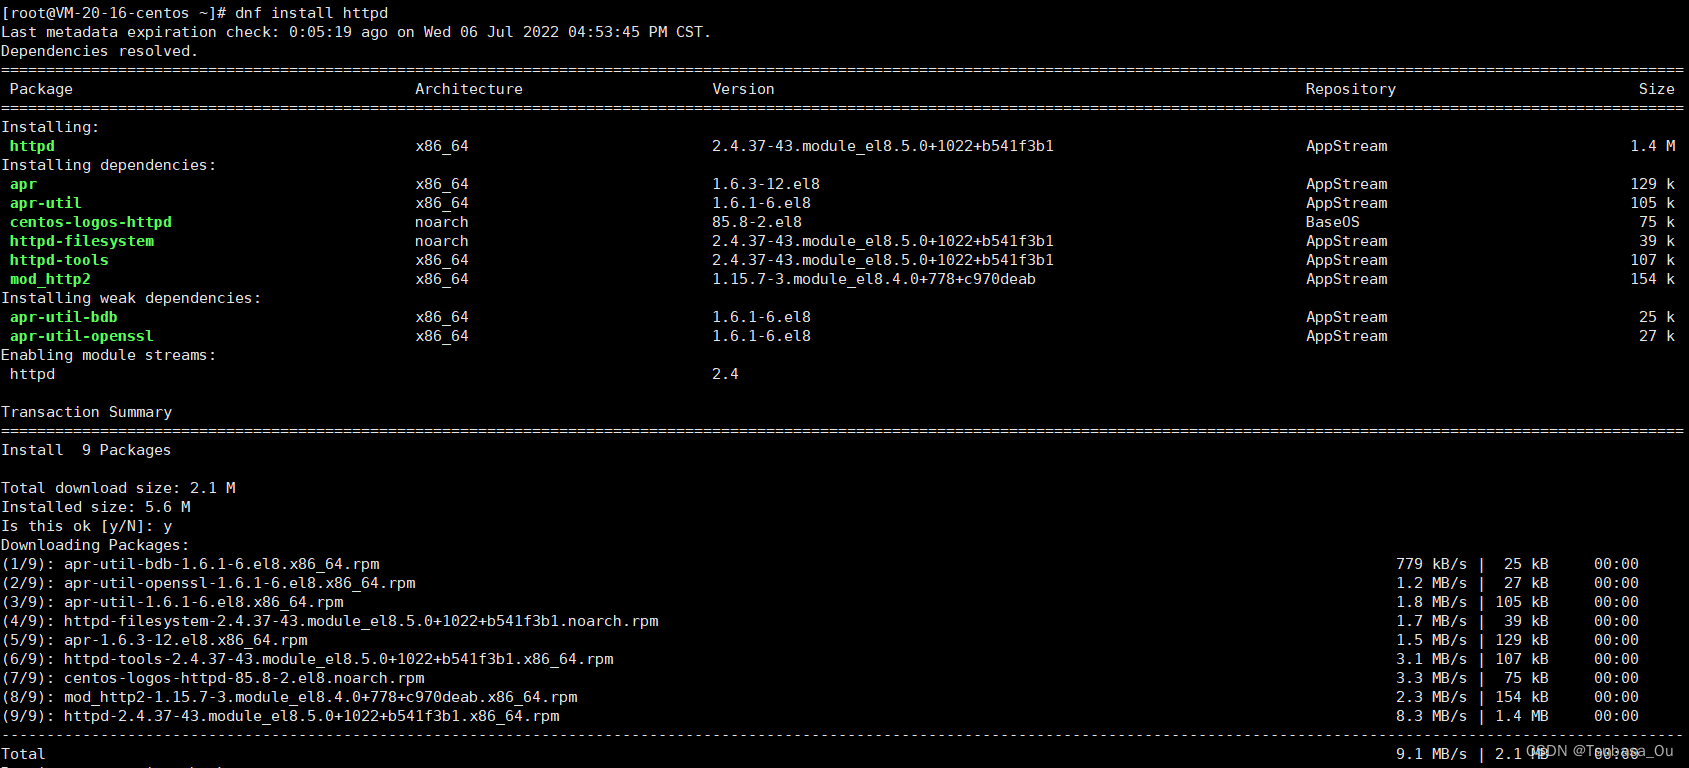Click the '[root@VM-20-16-centos ~]#' prompt
The image size is (1689, 768).
point(114,13)
